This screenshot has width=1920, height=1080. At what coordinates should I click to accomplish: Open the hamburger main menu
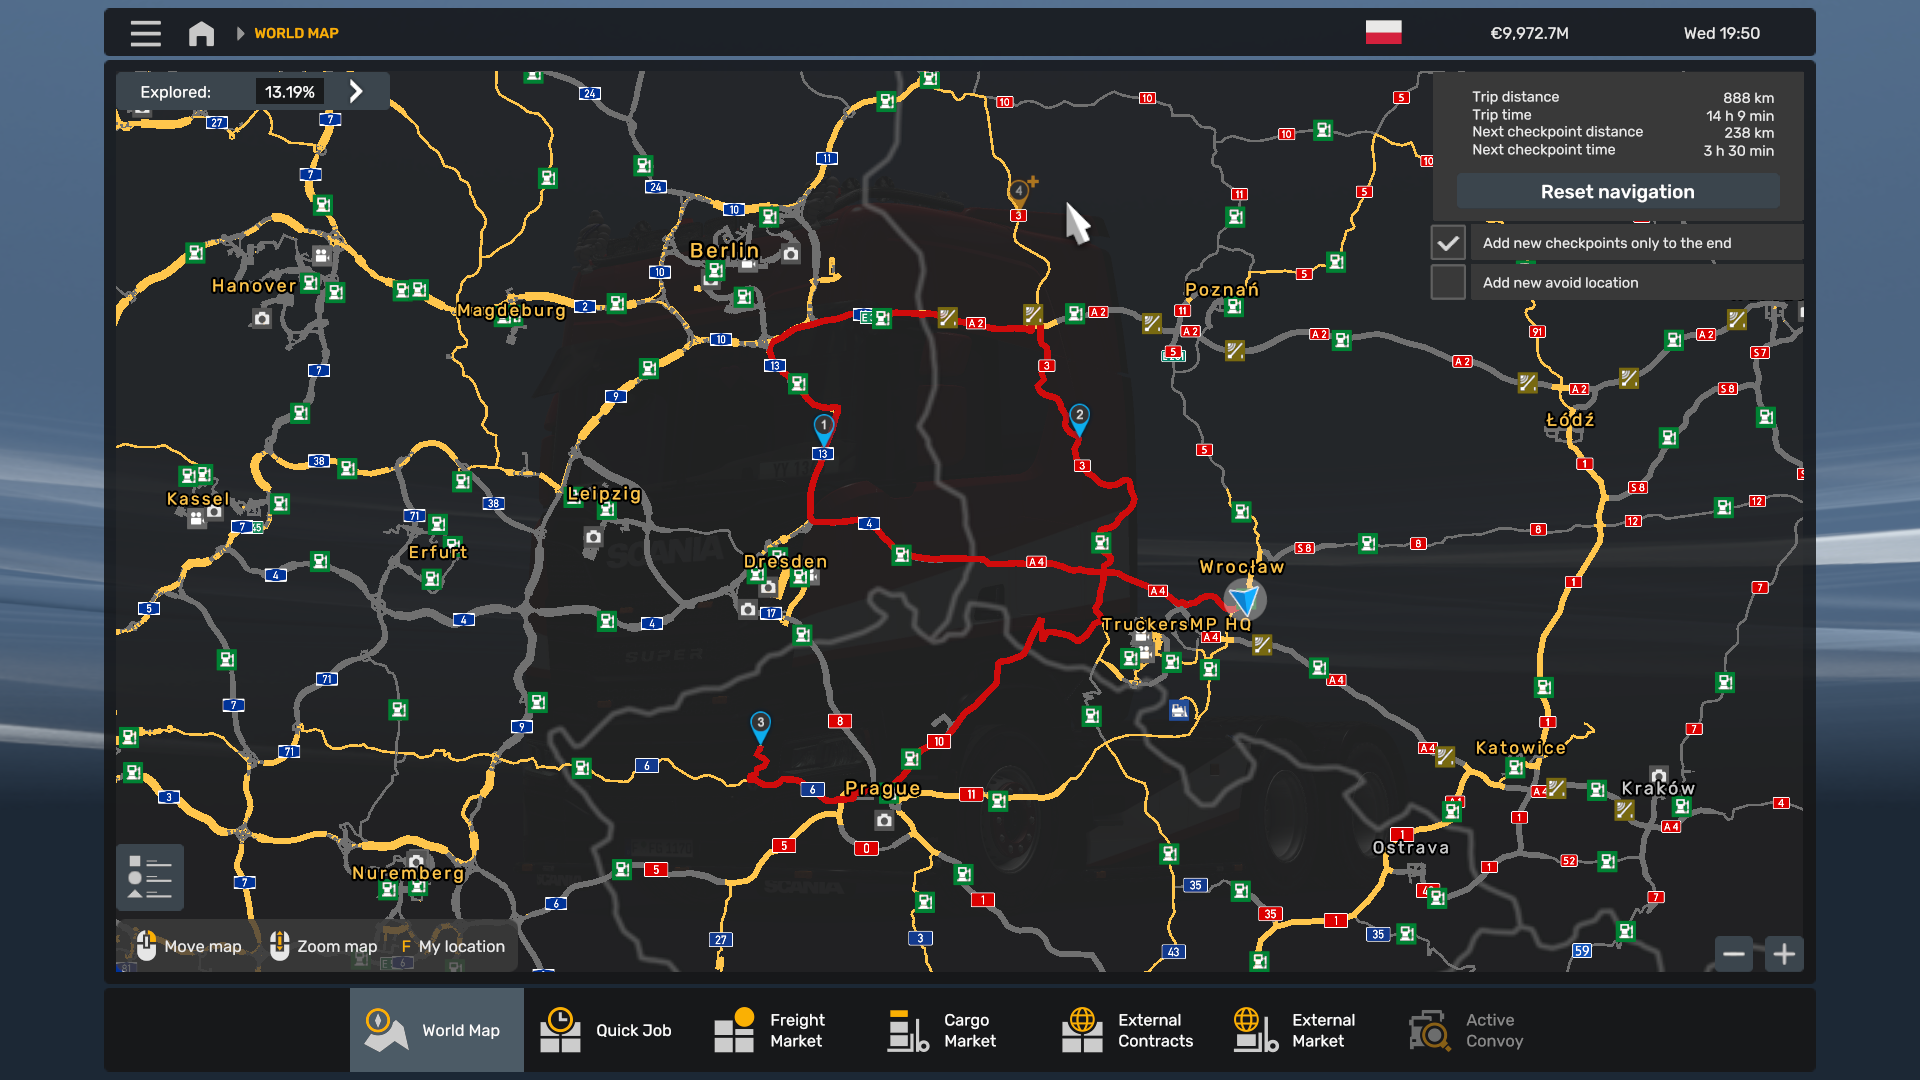[145, 33]
